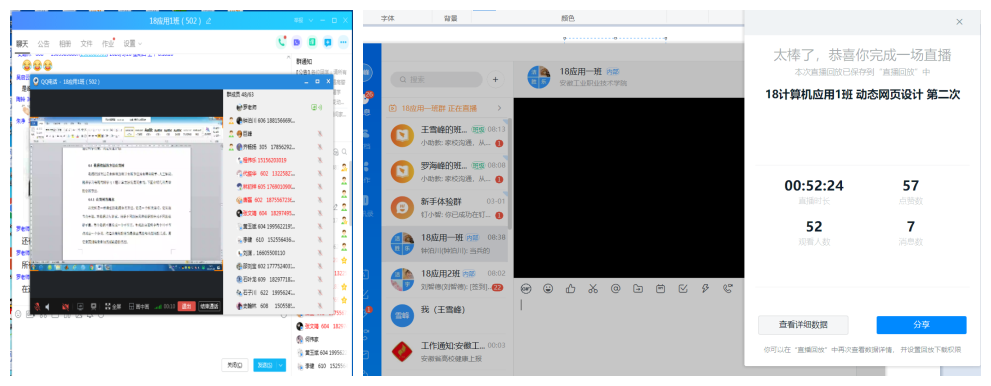Toggle the speaker icon in QQ call bar

(48, 306)
